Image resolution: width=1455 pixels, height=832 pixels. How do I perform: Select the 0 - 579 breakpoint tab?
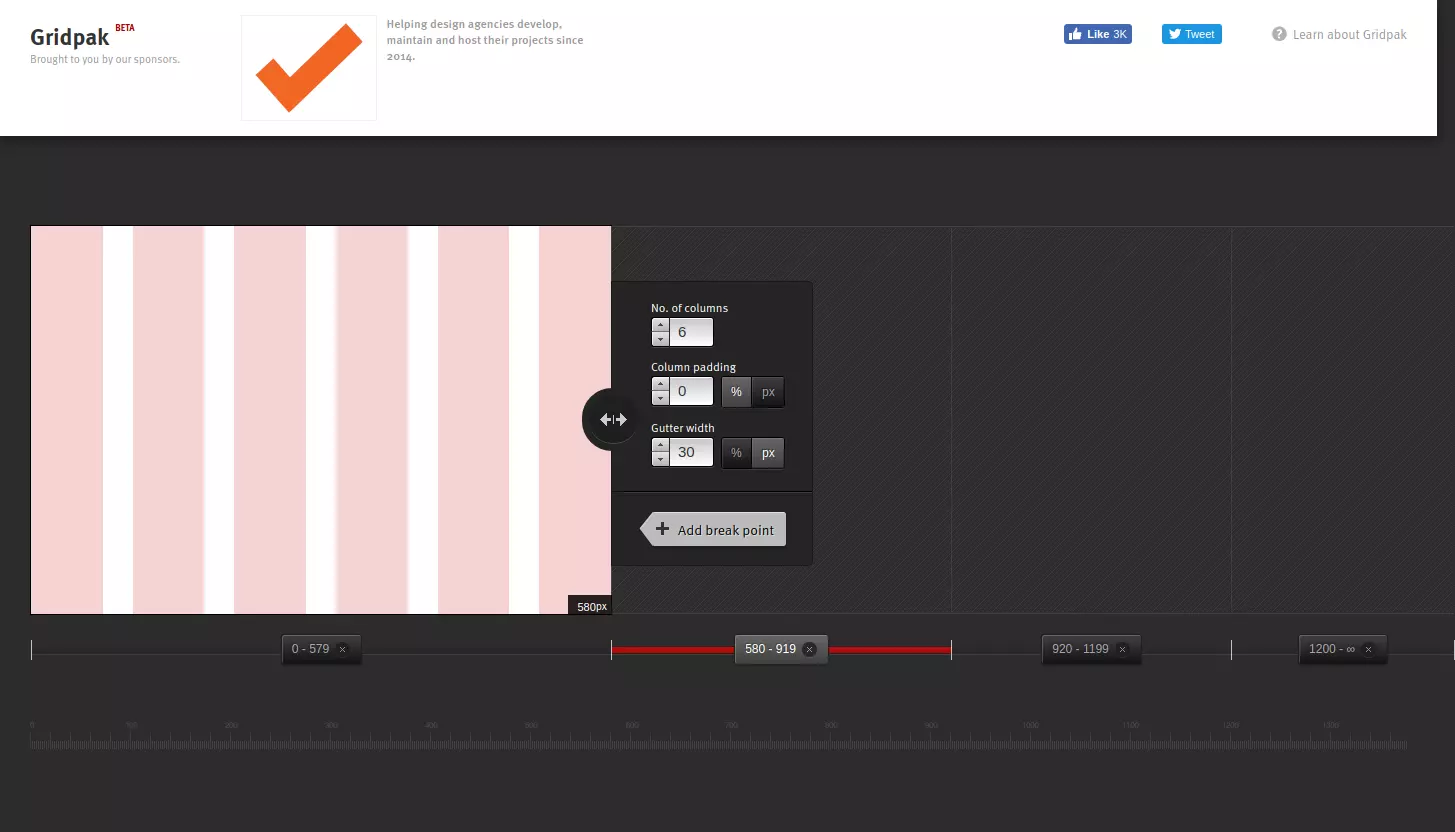pyautogui.click(x=310, y=650)
